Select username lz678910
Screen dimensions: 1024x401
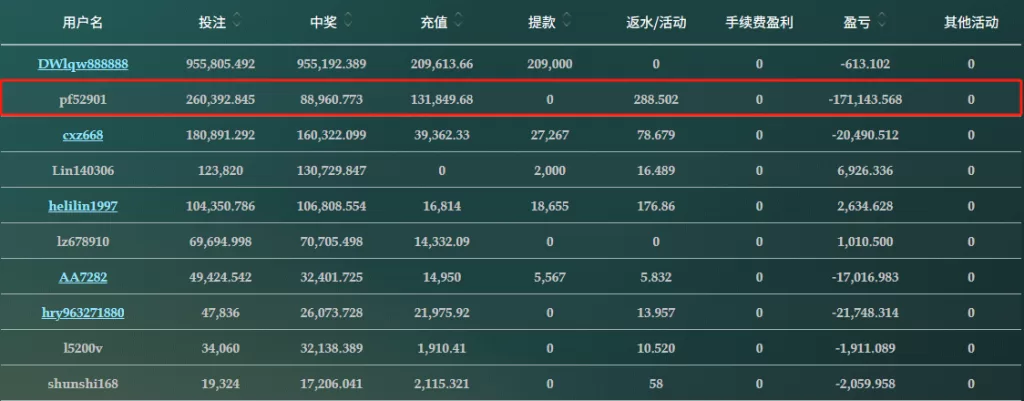pyautogui.click(x=83, y=242)
